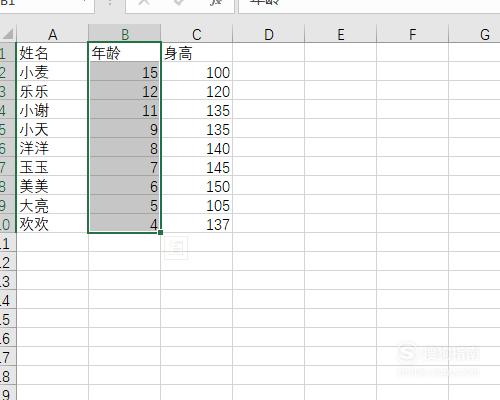This screenshot has height=400, width=500.
Task: Click the age cell with value 7
Action: click(x=125, y=167)
